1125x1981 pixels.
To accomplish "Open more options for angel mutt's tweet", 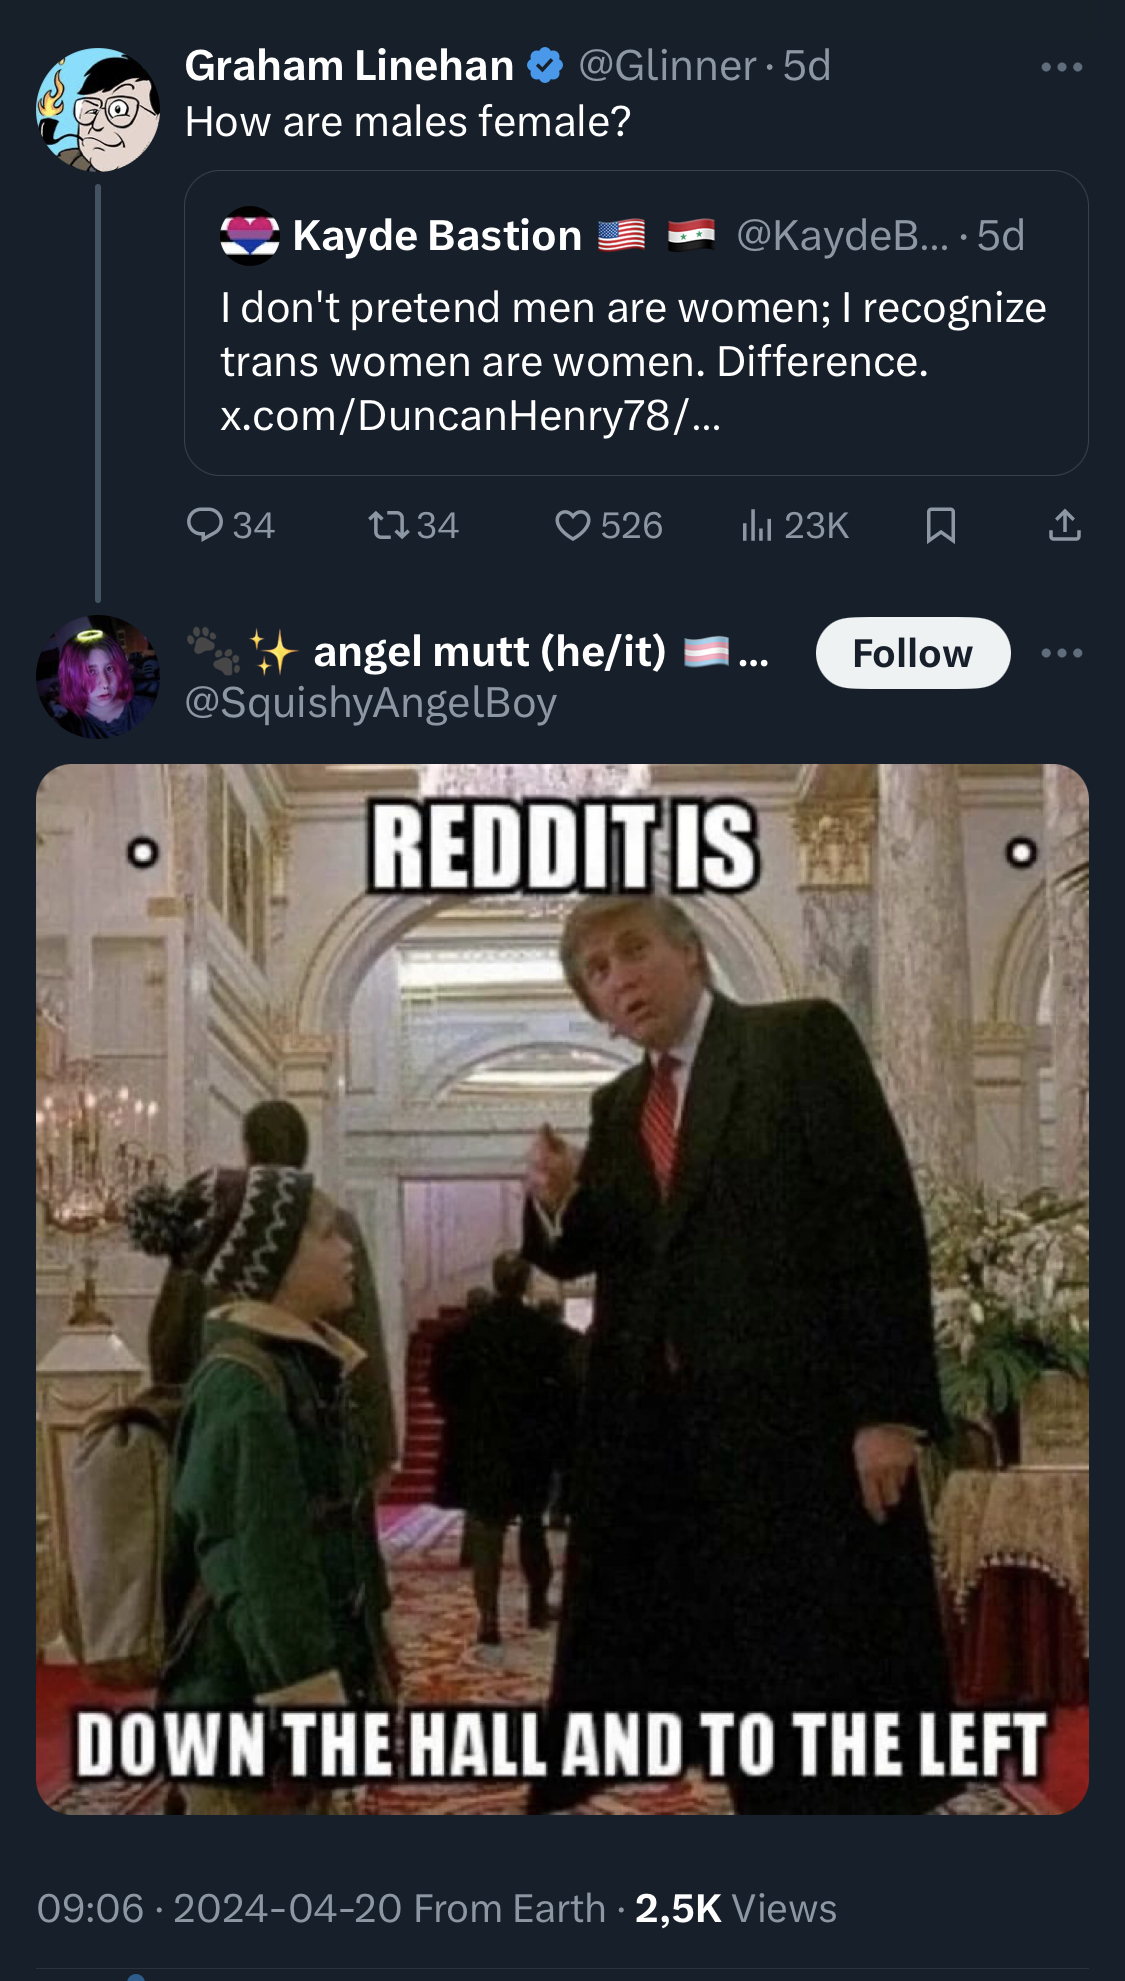I will [x=1062, y=653].
